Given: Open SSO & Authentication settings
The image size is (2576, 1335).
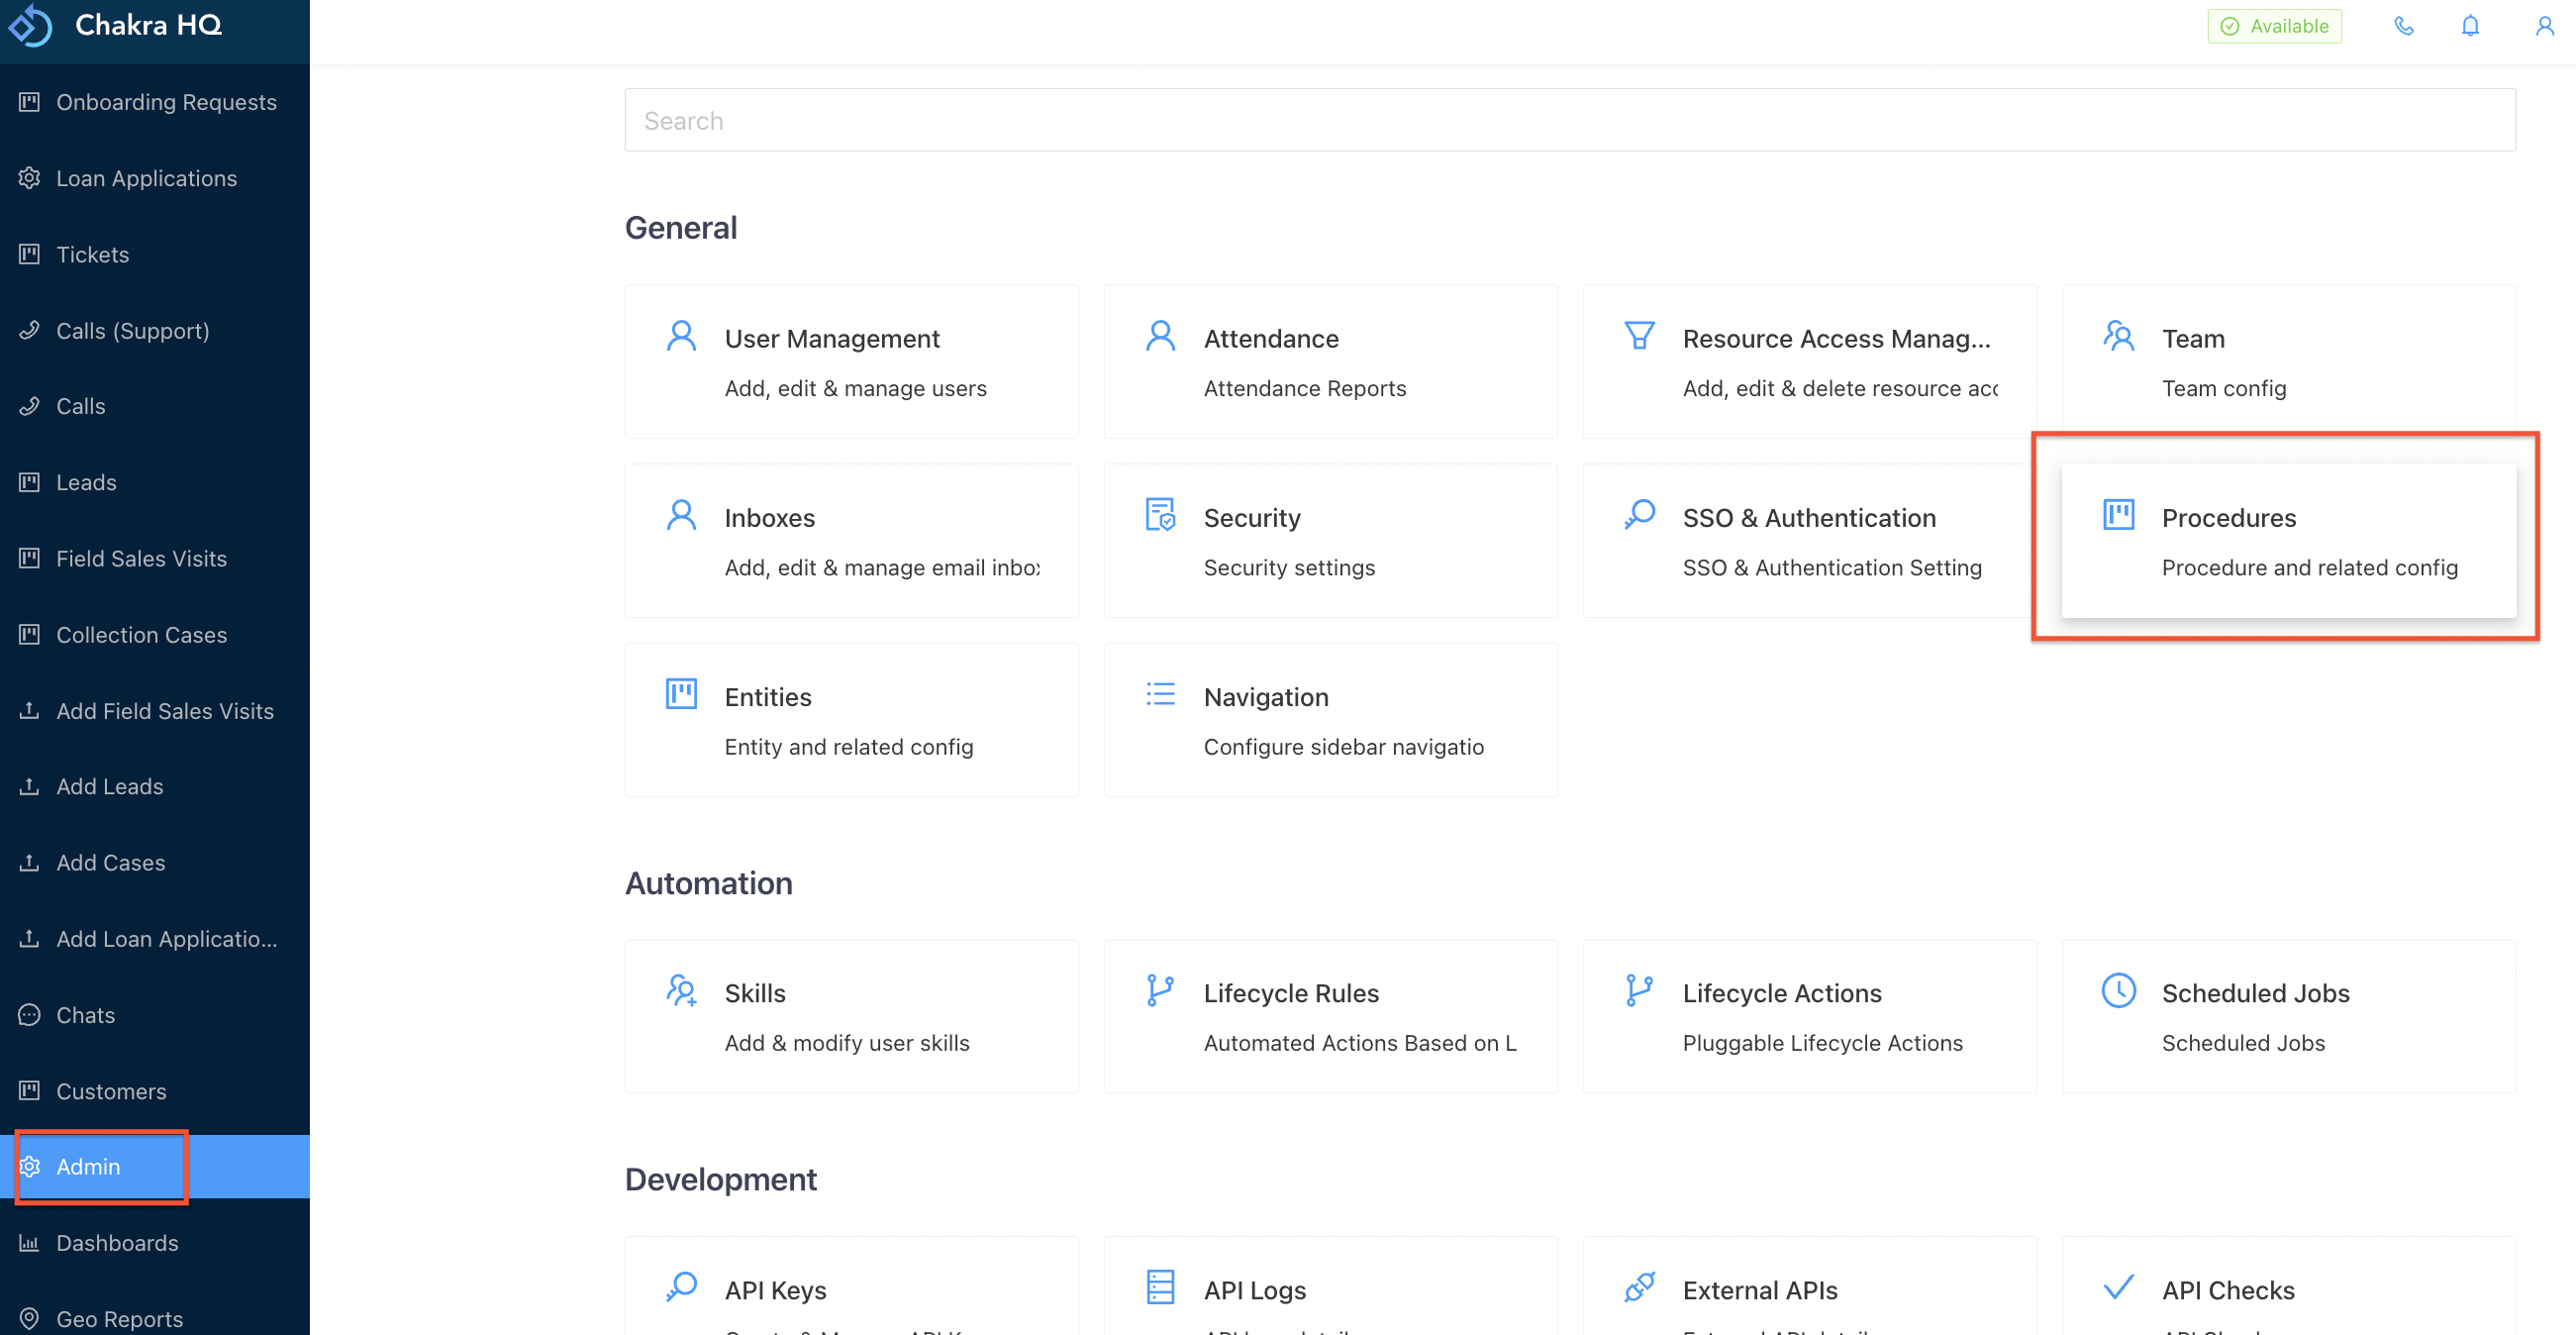Looking at the screenshot, I should click(x=1808, y=540).
